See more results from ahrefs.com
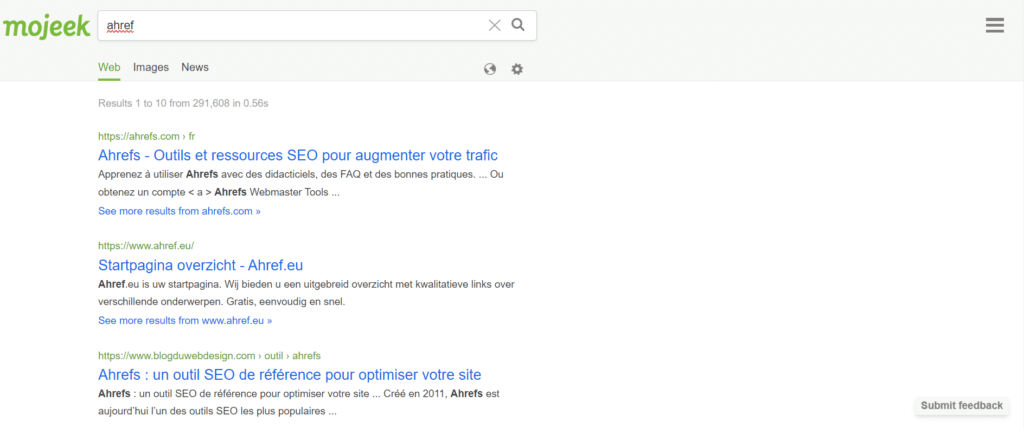 [180, 212]
